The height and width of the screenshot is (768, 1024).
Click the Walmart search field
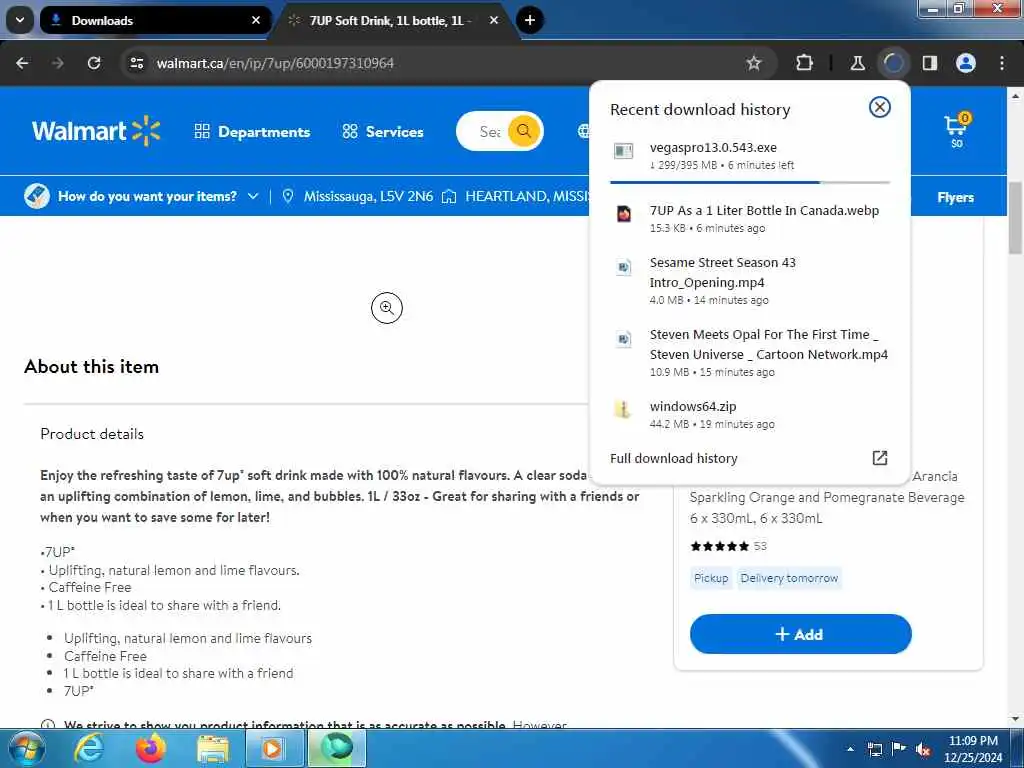click(488, 131)
